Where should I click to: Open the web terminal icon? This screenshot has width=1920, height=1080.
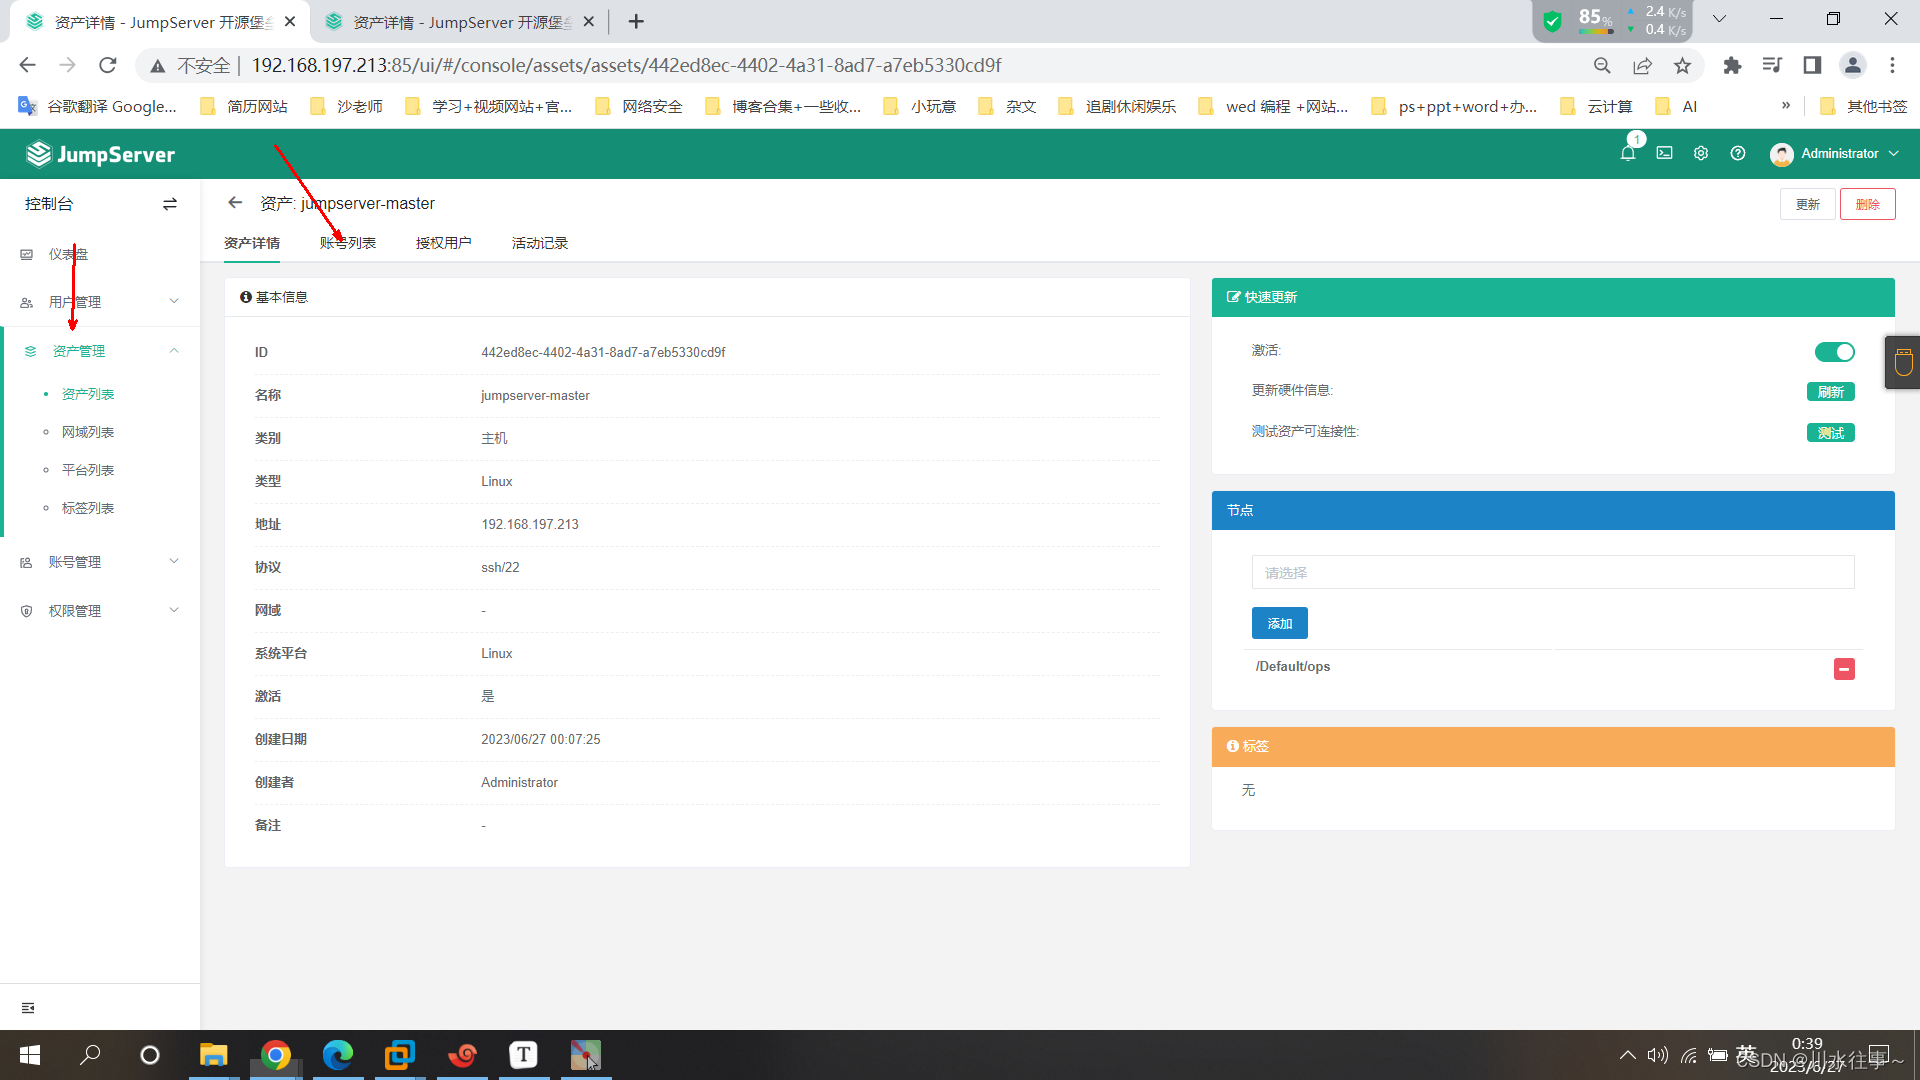(x=1664, y=153)
